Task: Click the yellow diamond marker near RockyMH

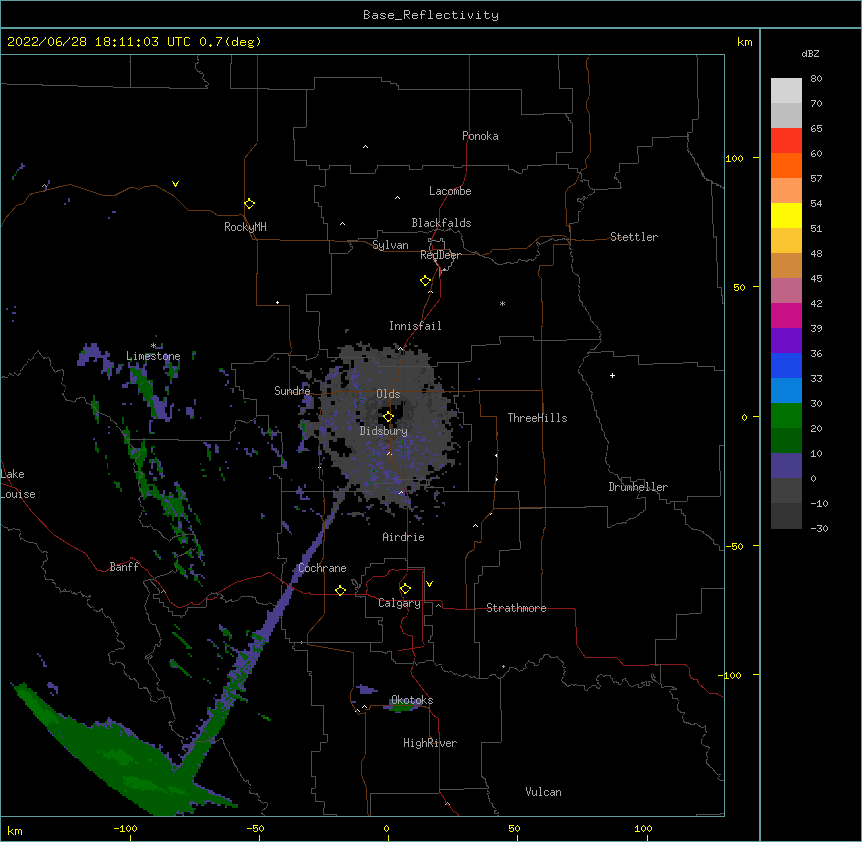Action: 249,204
